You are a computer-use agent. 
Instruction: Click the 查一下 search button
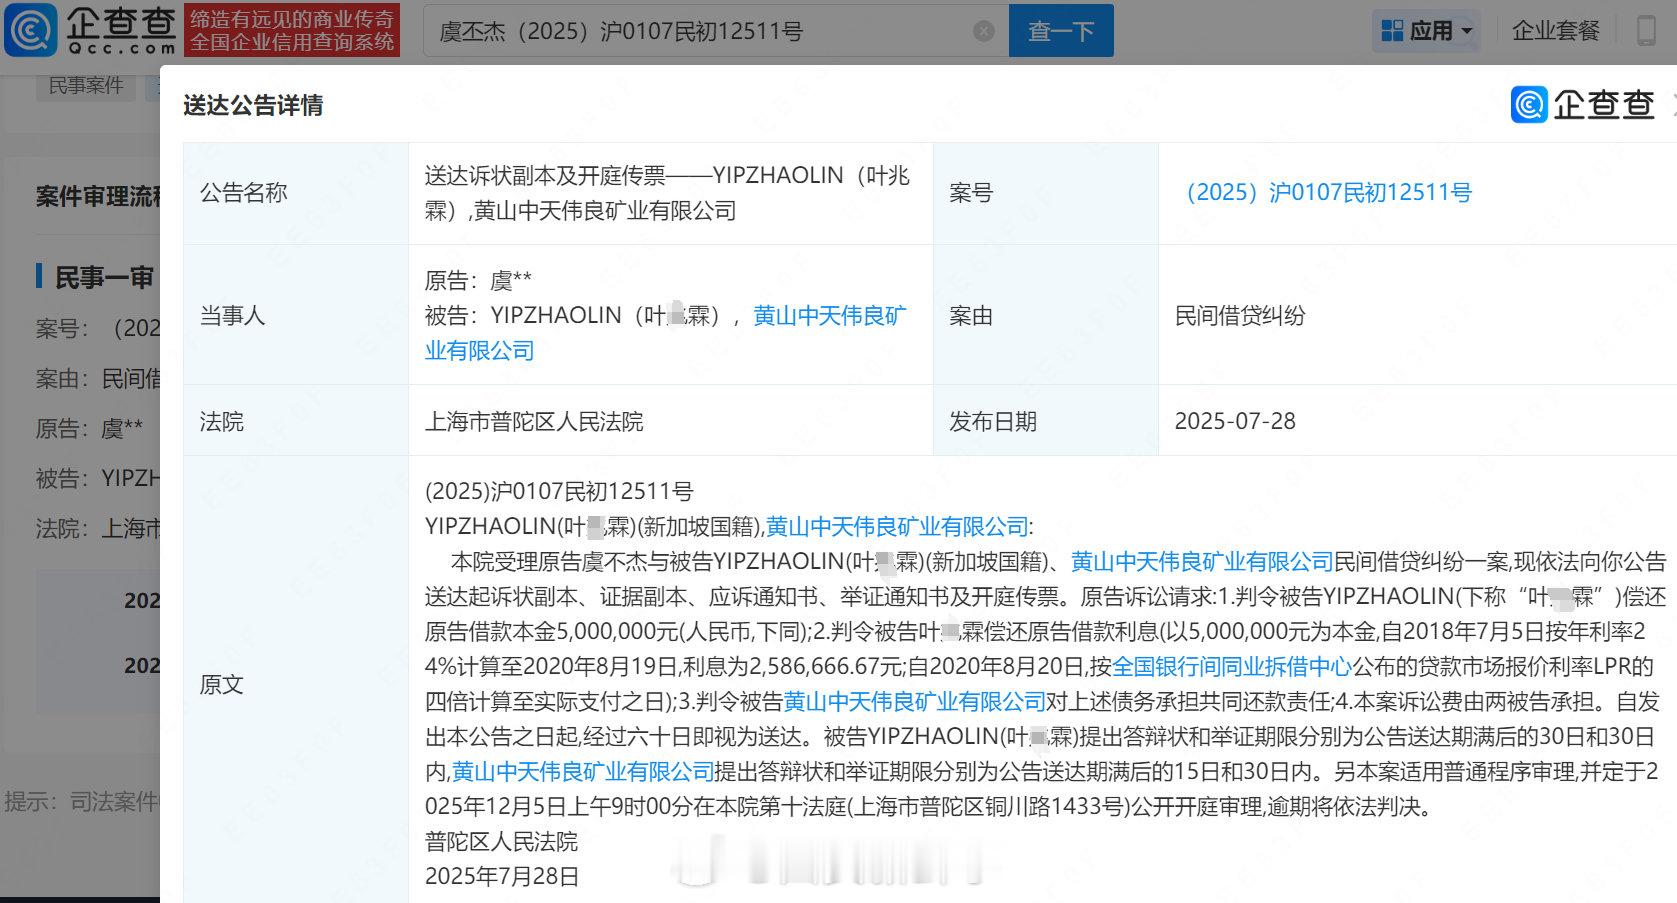[x=1061, y=31]
